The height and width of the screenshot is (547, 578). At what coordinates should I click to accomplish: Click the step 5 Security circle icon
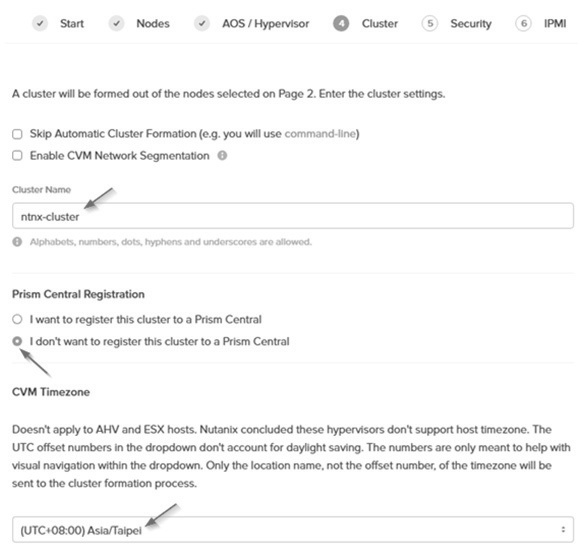click(x=430, y=24)
